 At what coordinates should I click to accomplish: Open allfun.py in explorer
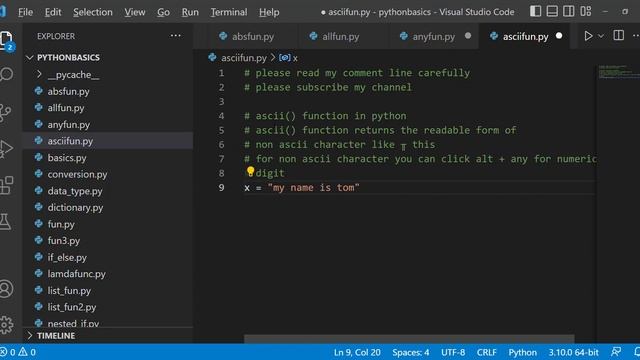(x=108, y=108)
